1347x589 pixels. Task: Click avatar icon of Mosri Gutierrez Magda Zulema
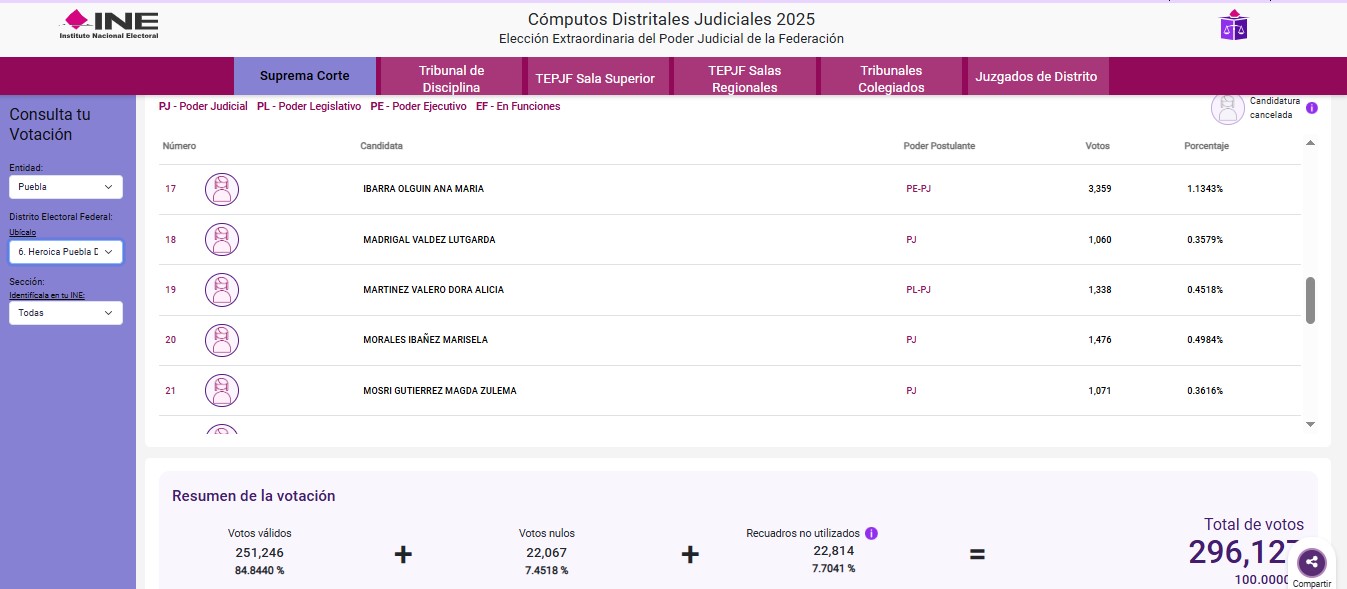(222, 390)
